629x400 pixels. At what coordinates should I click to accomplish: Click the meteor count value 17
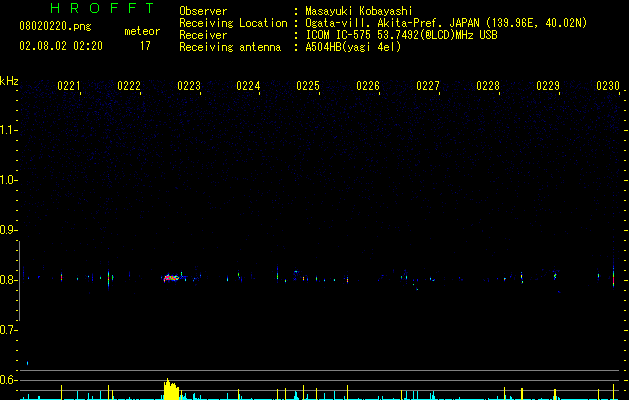click(x=145, y=46)
